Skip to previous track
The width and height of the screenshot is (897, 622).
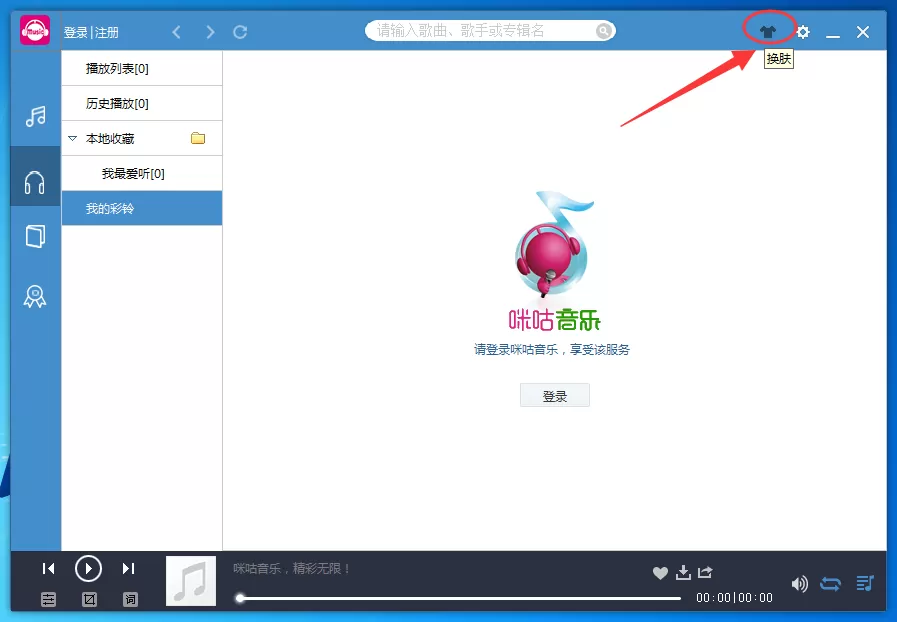pyautogui.click(x=49, y=568)
